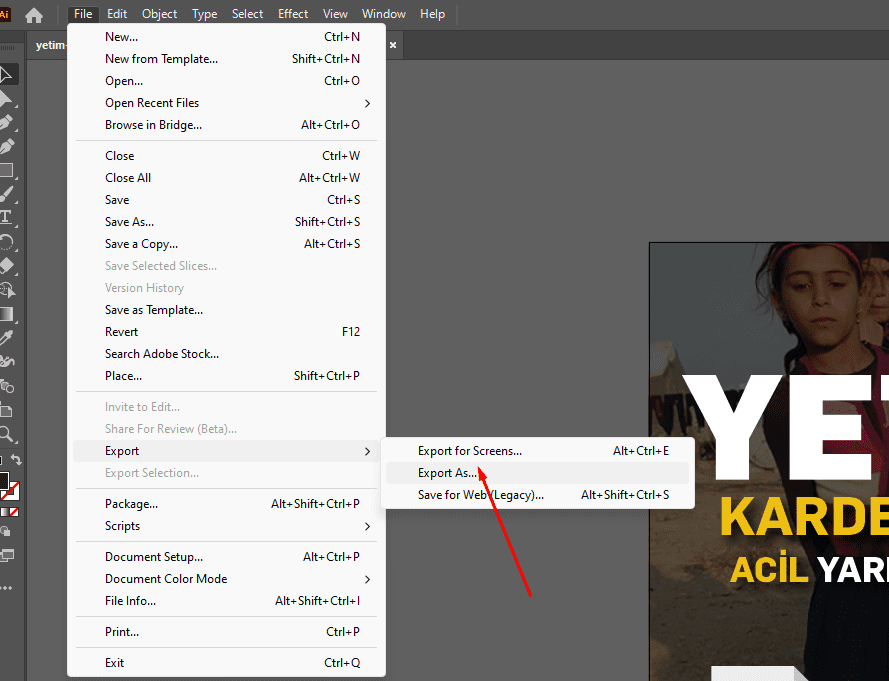Screen dimensions: 889x681
Task: Choose Export for Screens...
Action: (537, 451)
